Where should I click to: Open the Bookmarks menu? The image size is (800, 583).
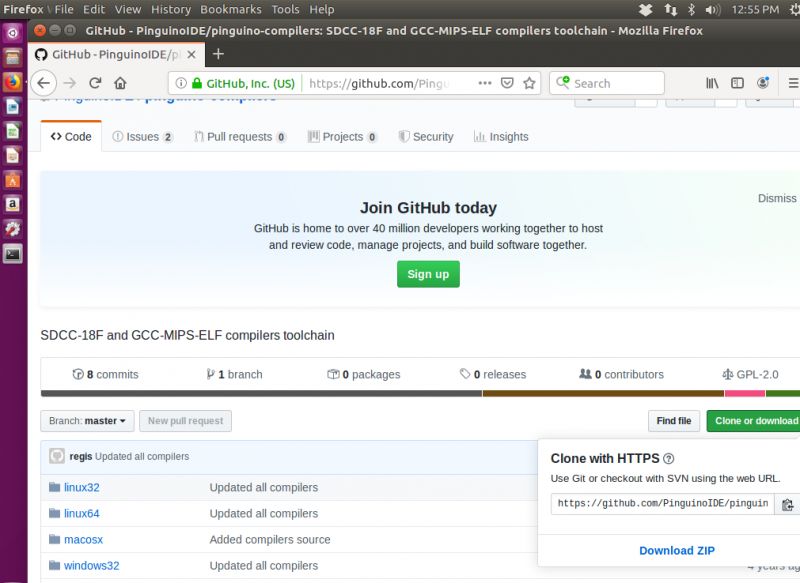(x=231, y=9)
